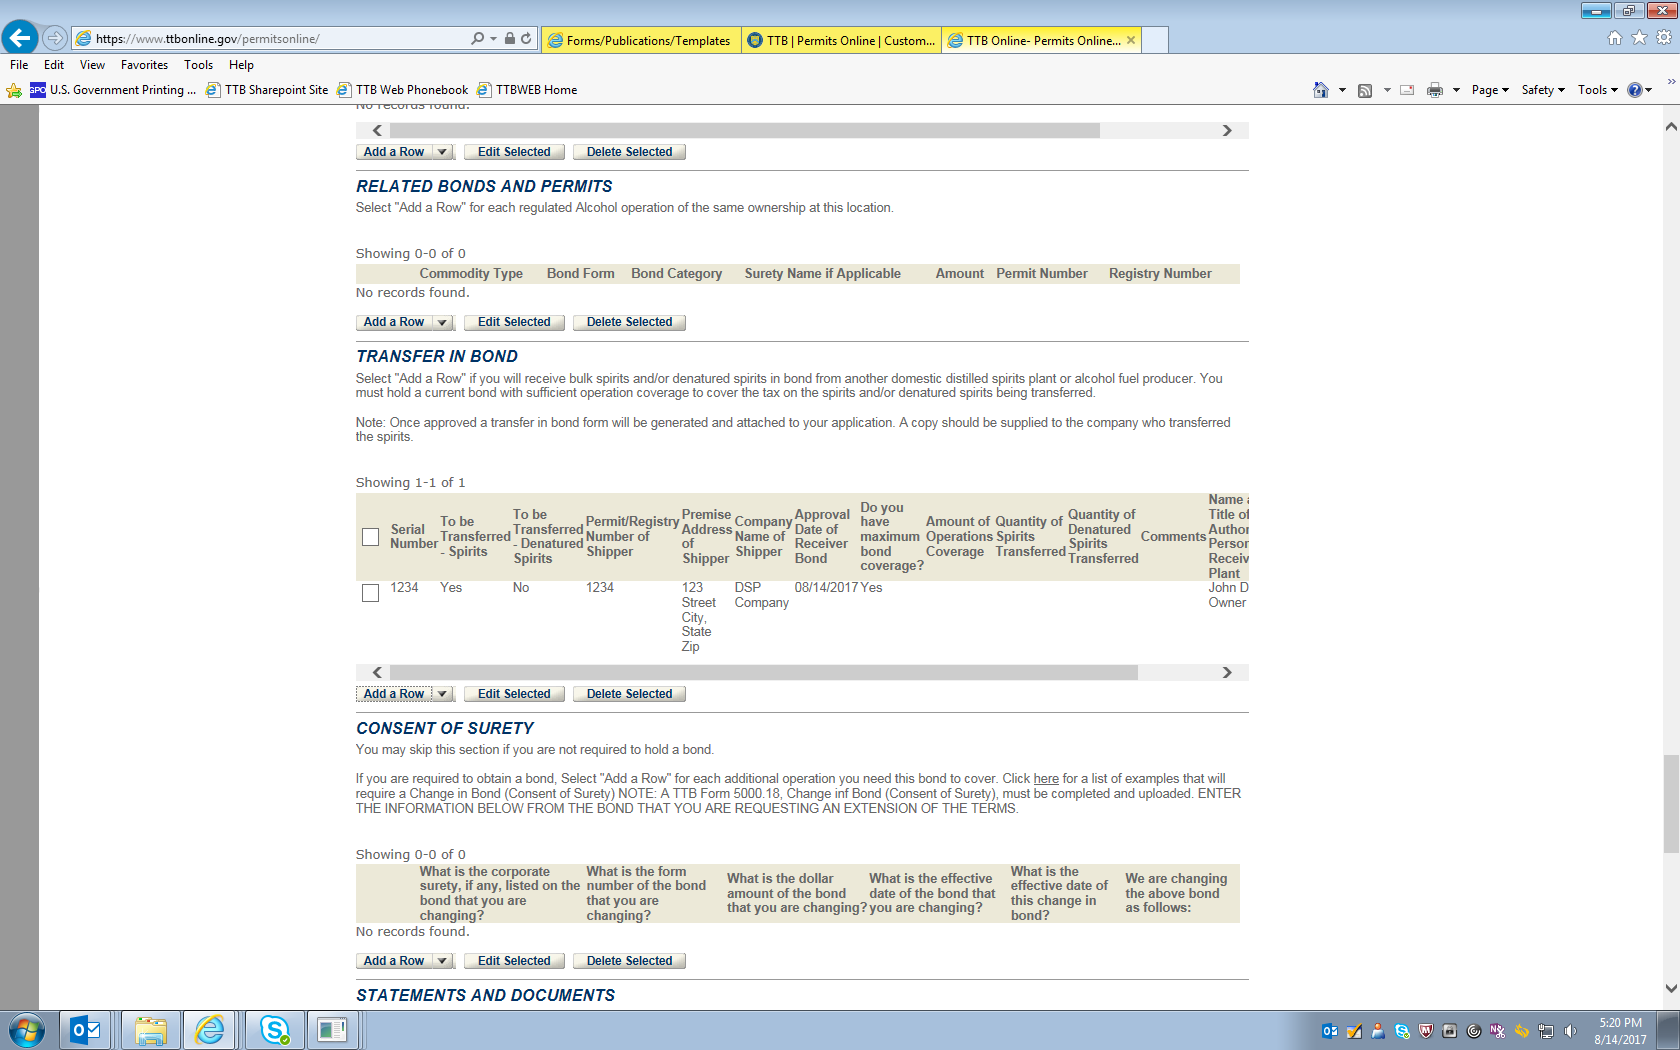Expand the Page menu dropdown
1680x1050 pixels.
pos(1490,90)
